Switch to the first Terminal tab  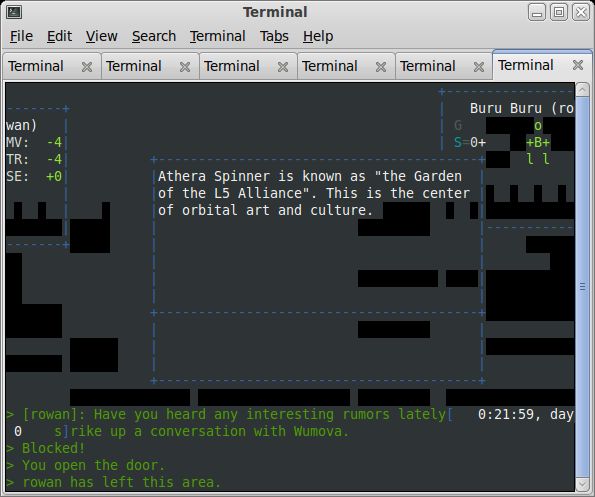tap(36, 66)
